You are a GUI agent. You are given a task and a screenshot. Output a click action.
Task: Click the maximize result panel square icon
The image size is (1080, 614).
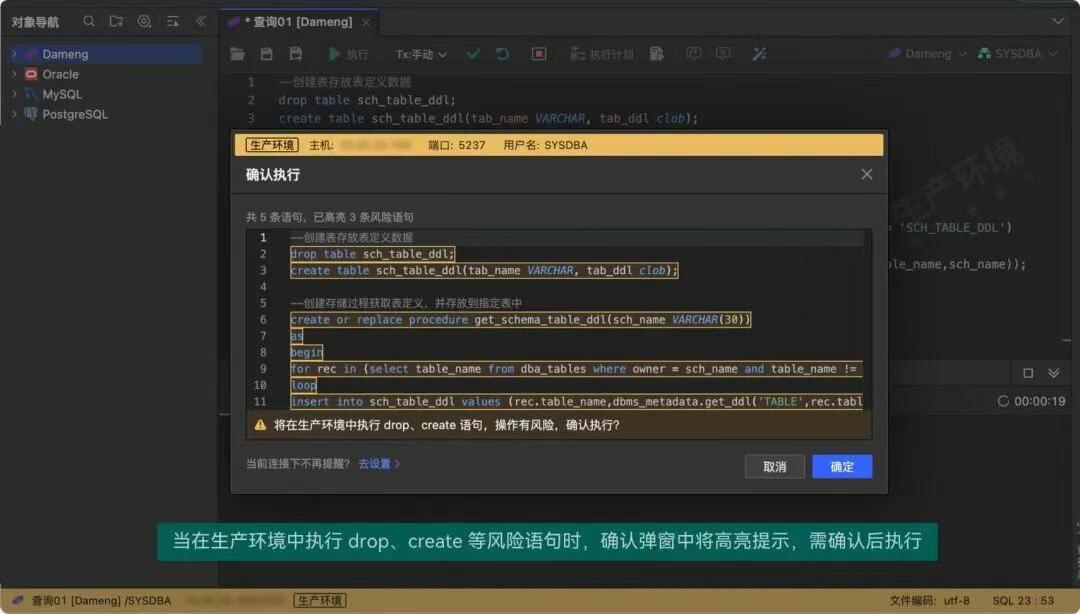(x=1028, y=373)
